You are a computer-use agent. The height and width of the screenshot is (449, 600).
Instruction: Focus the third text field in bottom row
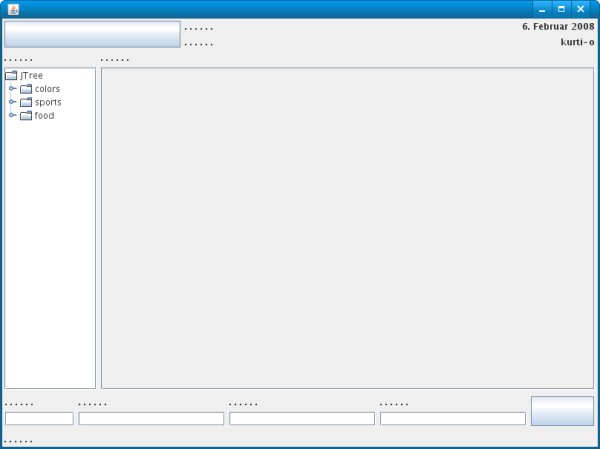coord(302,418)
